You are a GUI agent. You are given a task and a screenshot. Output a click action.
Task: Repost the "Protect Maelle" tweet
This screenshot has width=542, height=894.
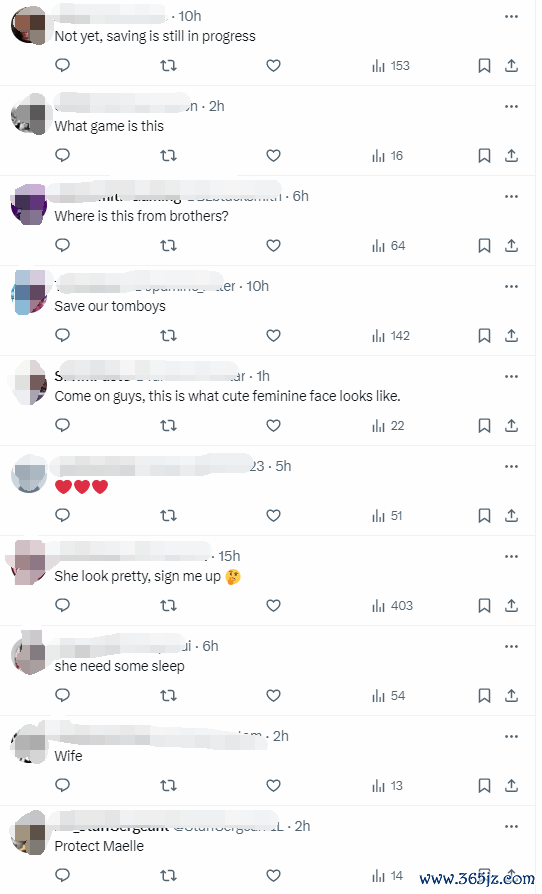point(168,875)
